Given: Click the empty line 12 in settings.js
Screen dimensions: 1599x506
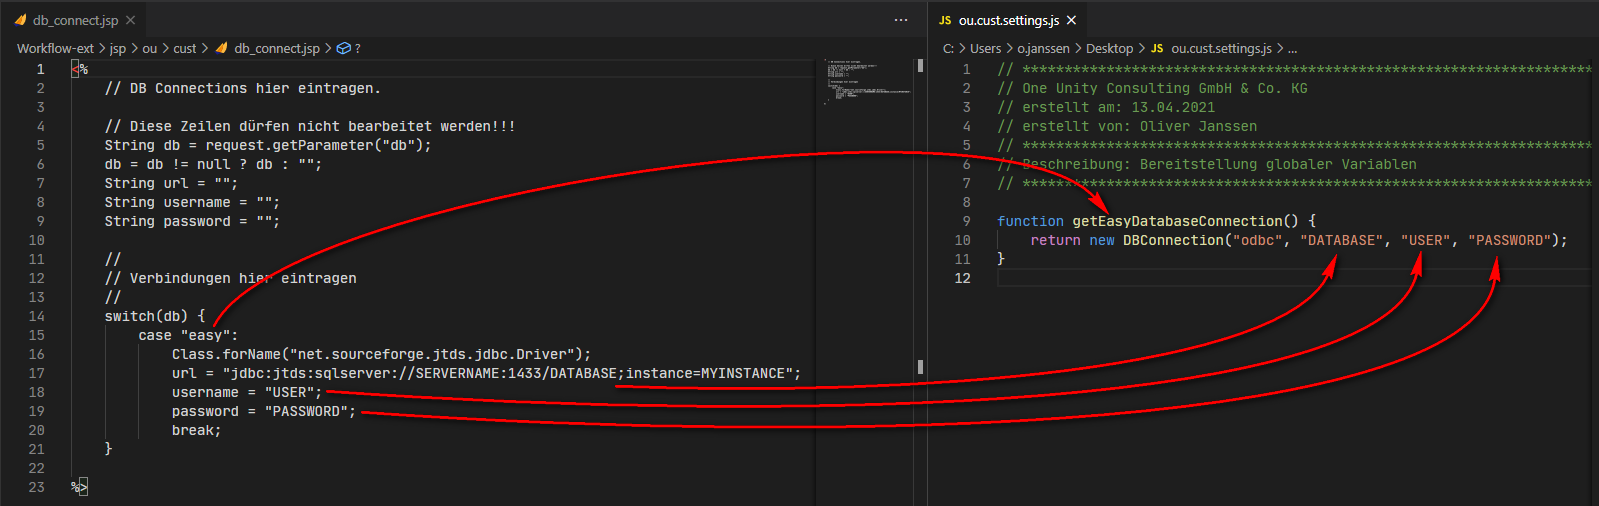Looking at the screenshot, I should (x=1294, y=278).
